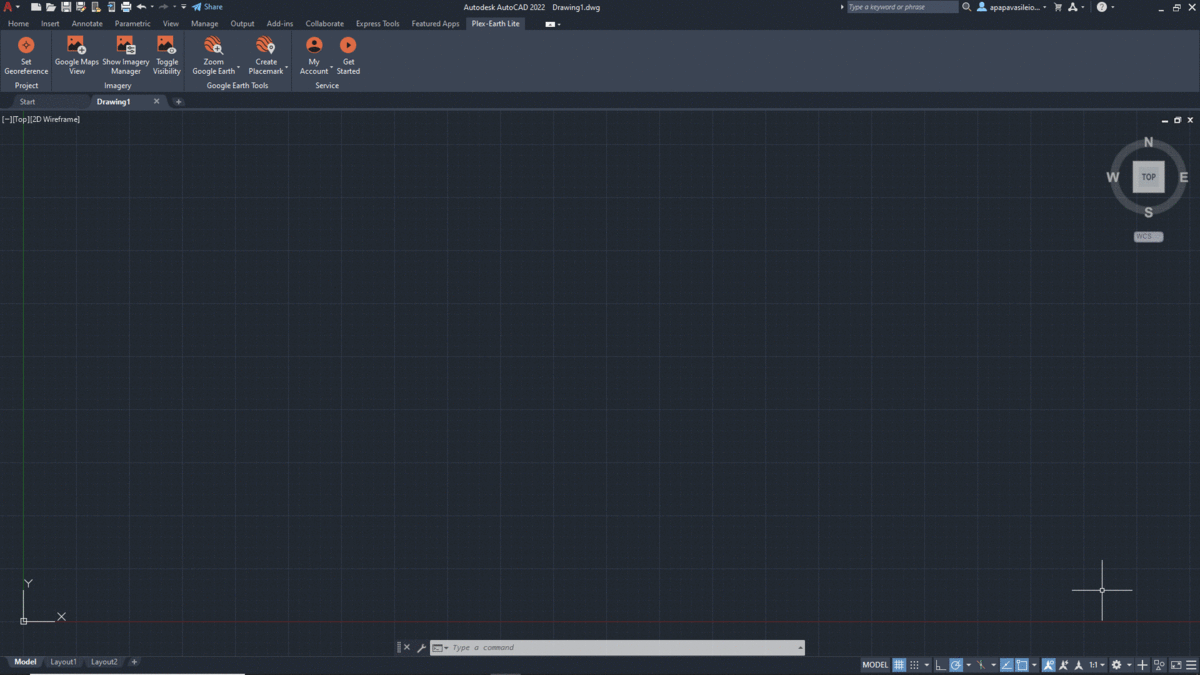Show the Imagery Manager

126,56
